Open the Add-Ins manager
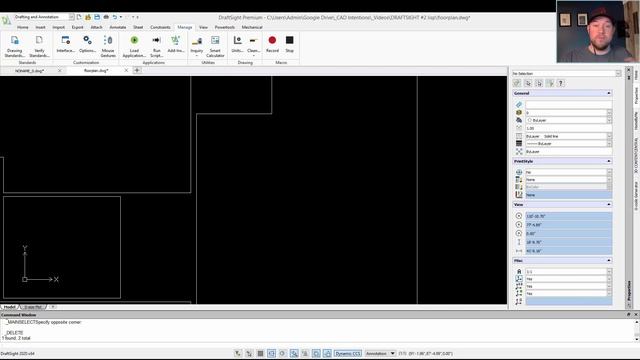 click(x=176, y=44)
